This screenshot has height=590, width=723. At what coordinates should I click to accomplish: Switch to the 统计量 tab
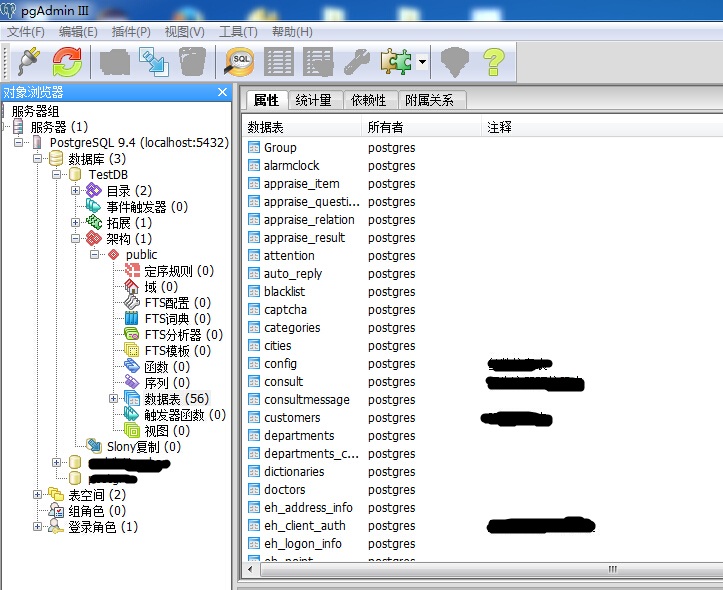(x=314, y=100)
